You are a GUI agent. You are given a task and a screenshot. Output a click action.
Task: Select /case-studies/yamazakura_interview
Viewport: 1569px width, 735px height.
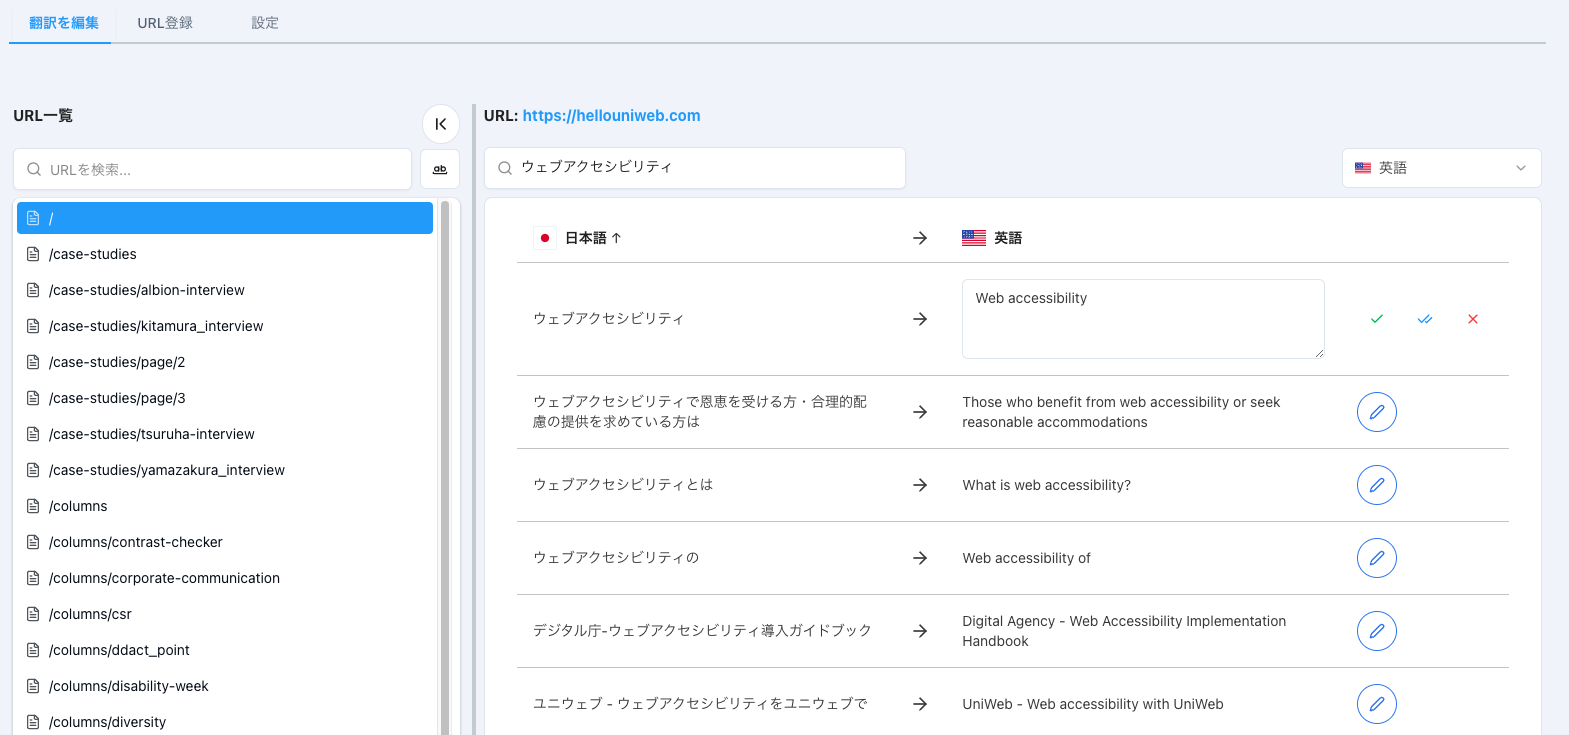[x=225, y=470]
